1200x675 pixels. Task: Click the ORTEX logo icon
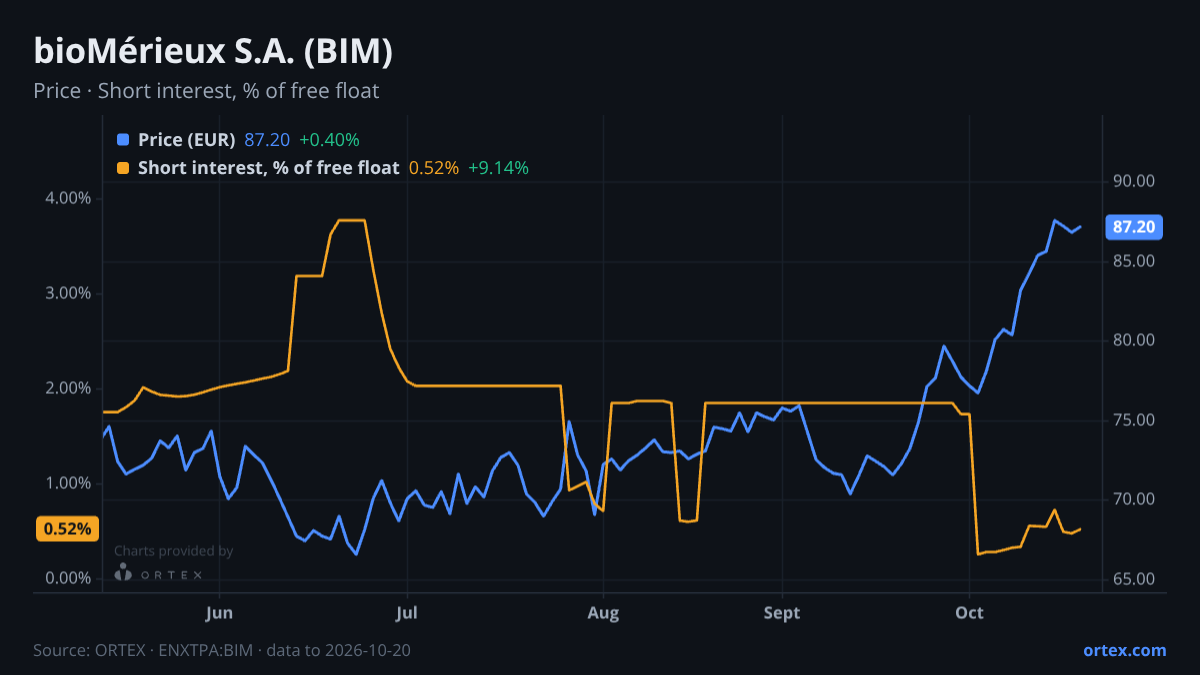(123, 573)
